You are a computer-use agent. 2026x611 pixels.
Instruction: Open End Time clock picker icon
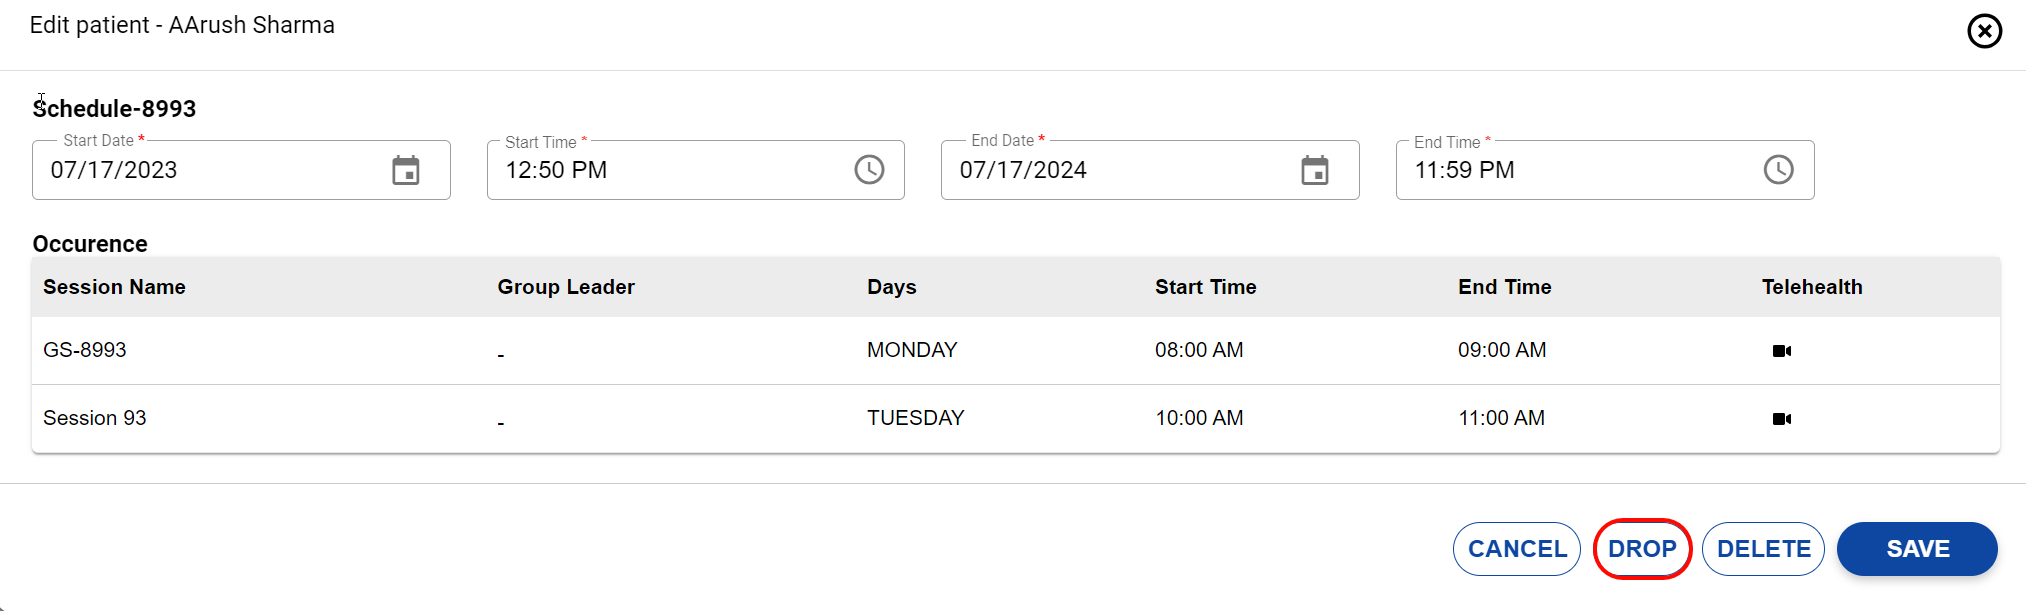pos(1778,170)
